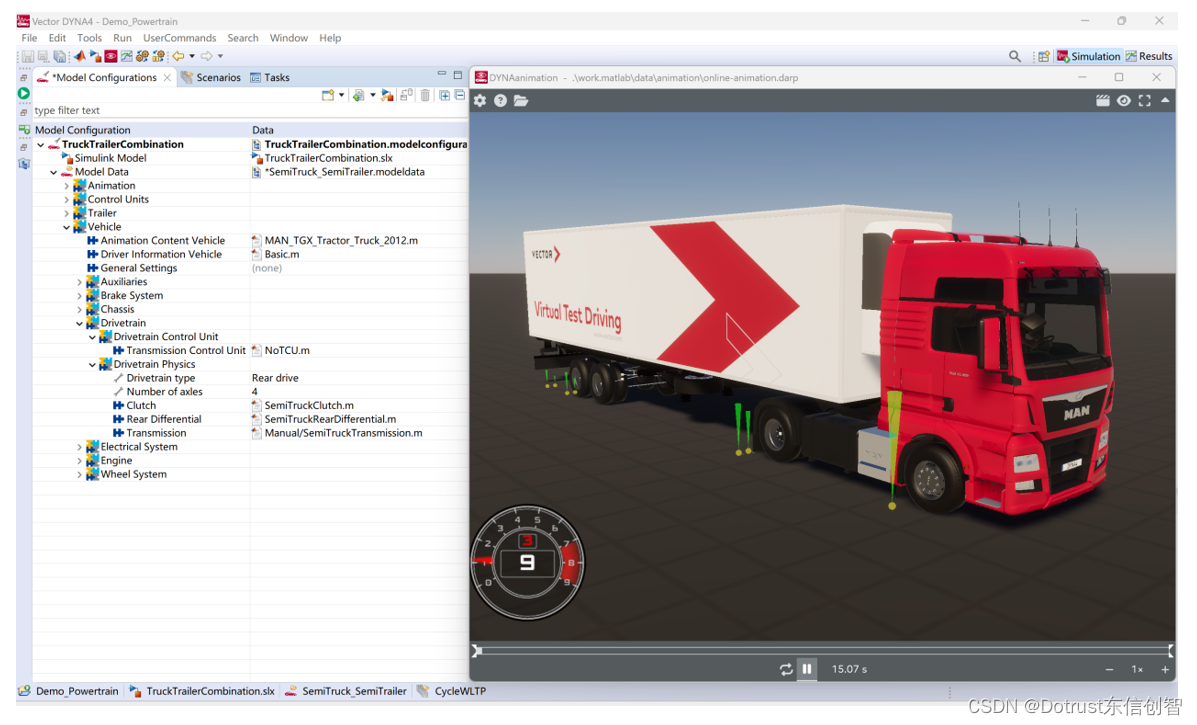Pause the animation playback
1197x725 pixels.
[x=807, y=669]
